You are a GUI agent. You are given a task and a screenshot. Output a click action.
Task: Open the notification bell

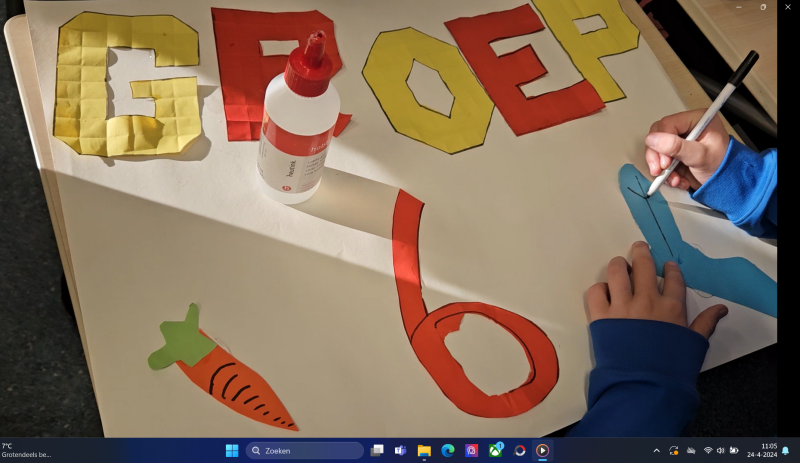786,451
